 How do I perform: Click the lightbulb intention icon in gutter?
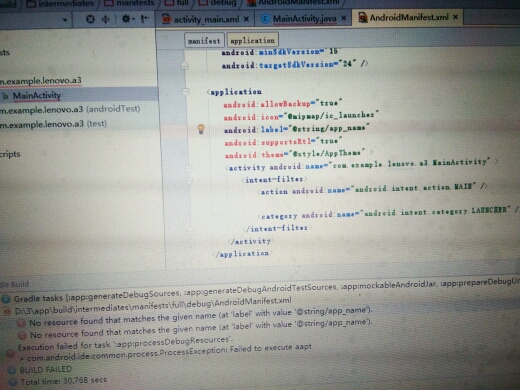pyautogui.click(x=201, y=129)
